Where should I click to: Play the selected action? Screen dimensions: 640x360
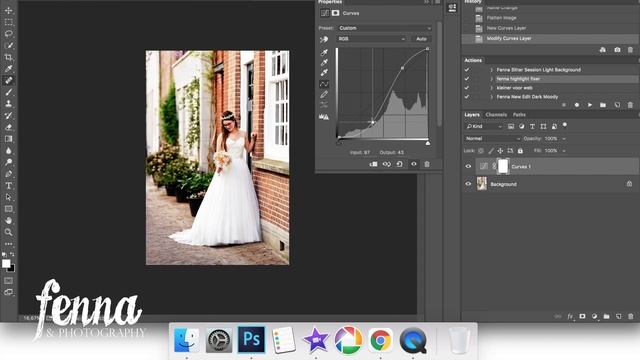[x=590, y=105]
